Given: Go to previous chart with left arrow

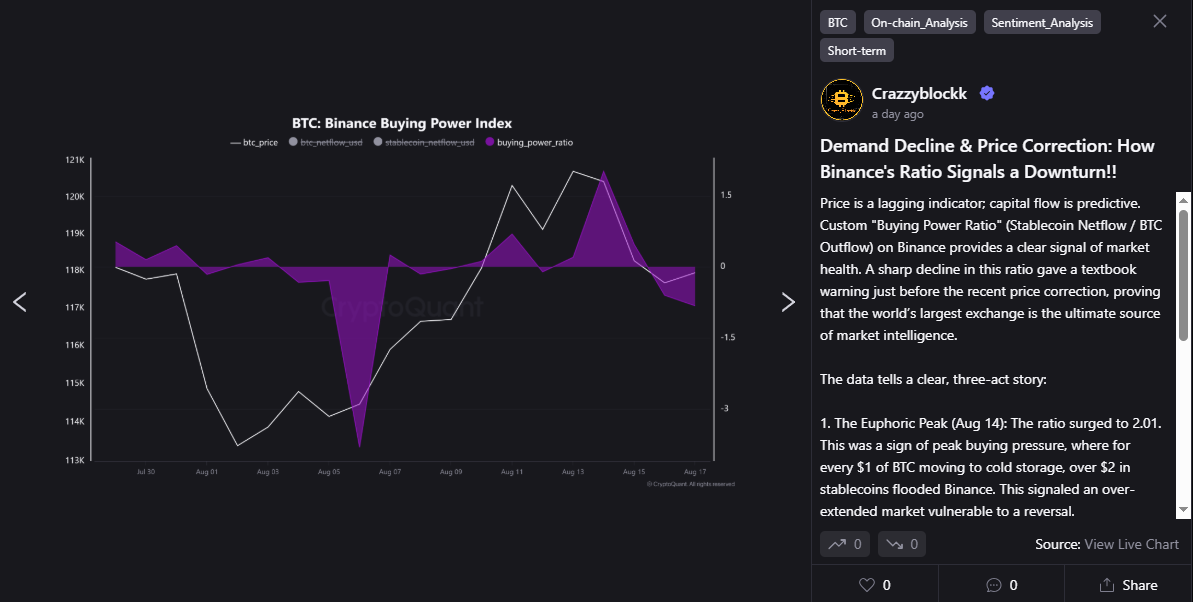Looking at the screenshot, I should [21, 302].
